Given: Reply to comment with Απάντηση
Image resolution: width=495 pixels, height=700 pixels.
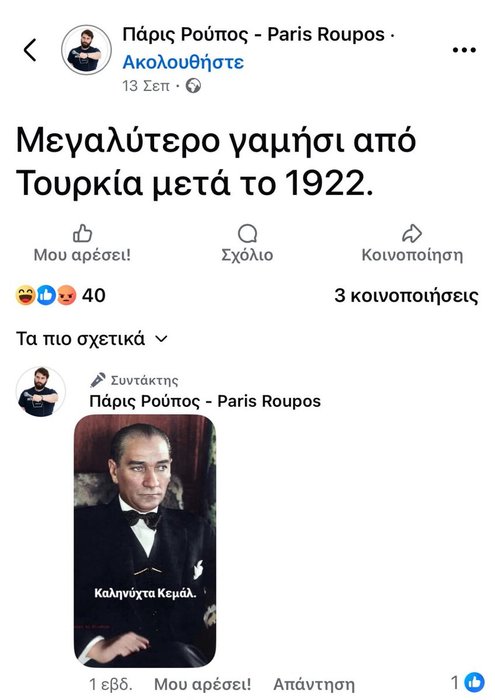Looking at the screenshot, I should [314, 684].
